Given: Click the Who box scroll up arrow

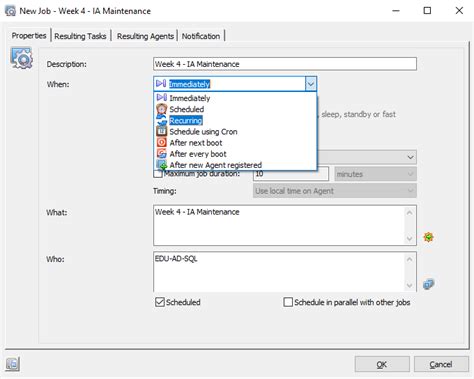Looking at the screenshot, I should (x=410, y=259).
